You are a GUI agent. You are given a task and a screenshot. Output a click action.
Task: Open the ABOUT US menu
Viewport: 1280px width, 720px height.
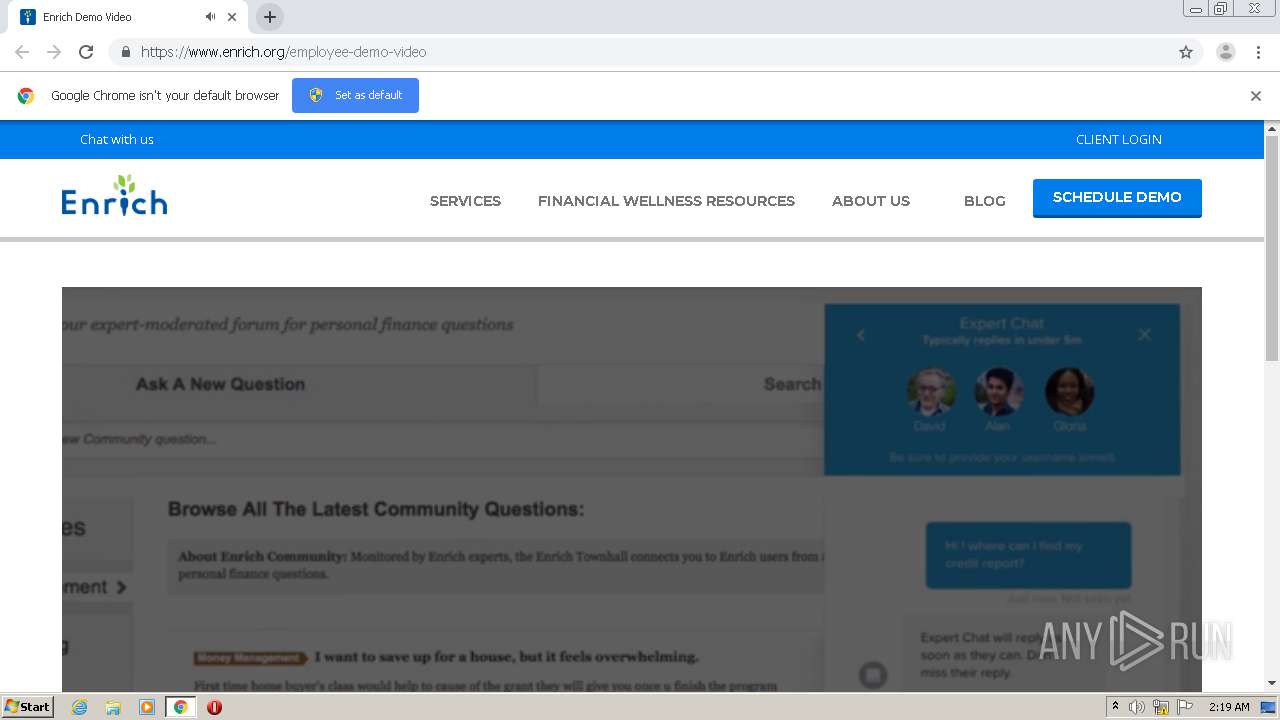[871, 201]
